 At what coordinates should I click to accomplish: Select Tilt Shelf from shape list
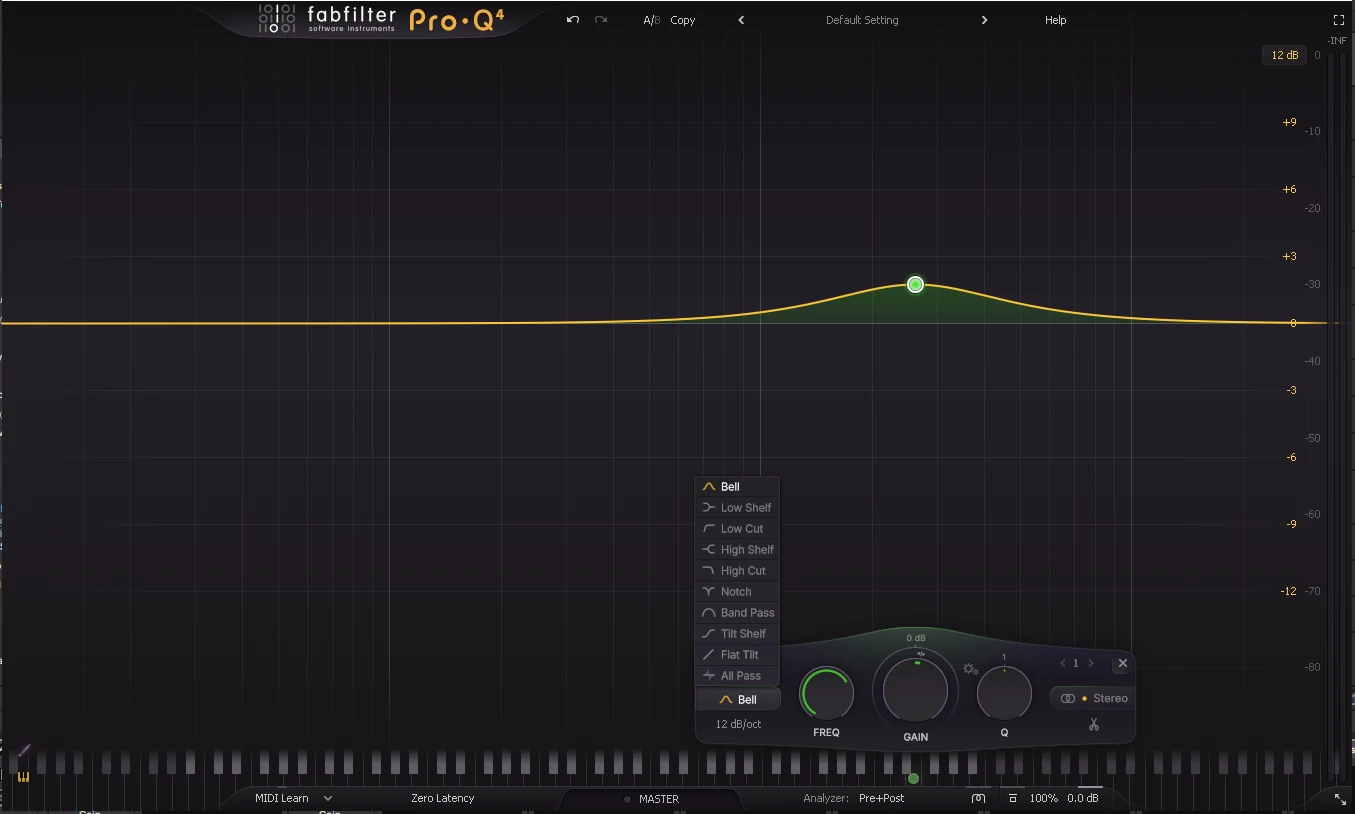pyautogui.click(x=737, y=634)
